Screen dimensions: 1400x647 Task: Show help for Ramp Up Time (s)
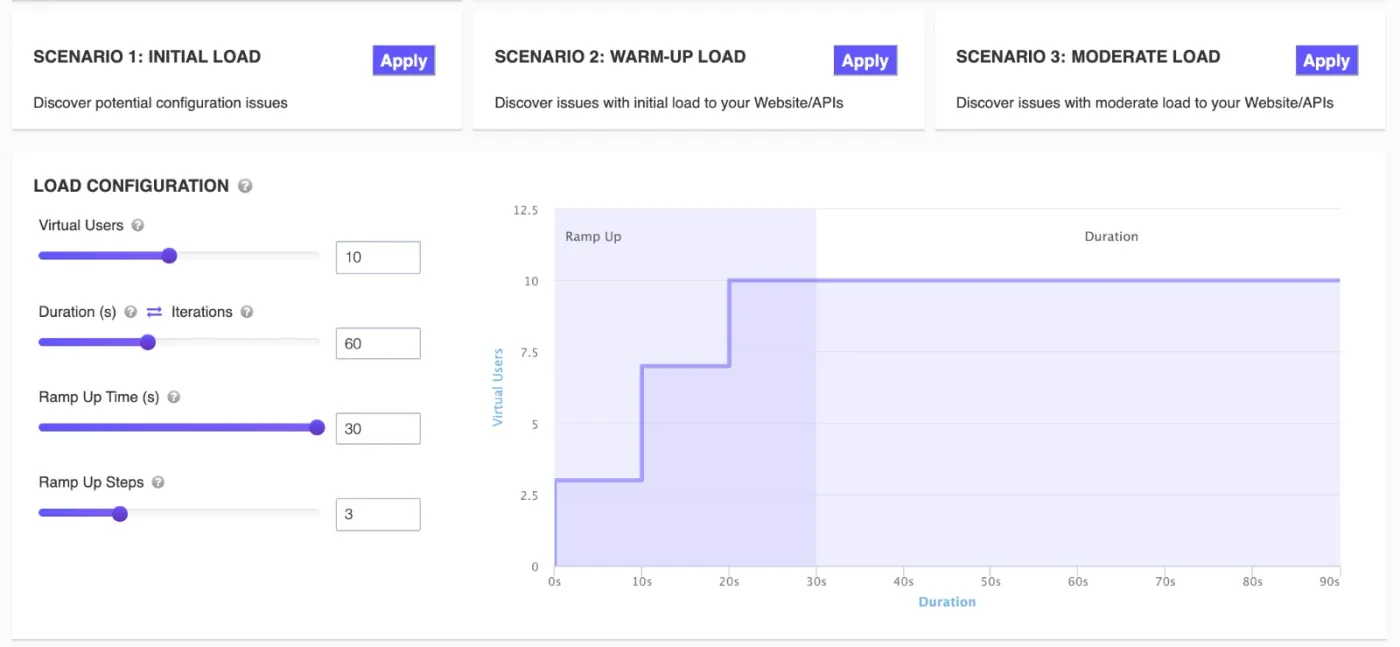174,397
